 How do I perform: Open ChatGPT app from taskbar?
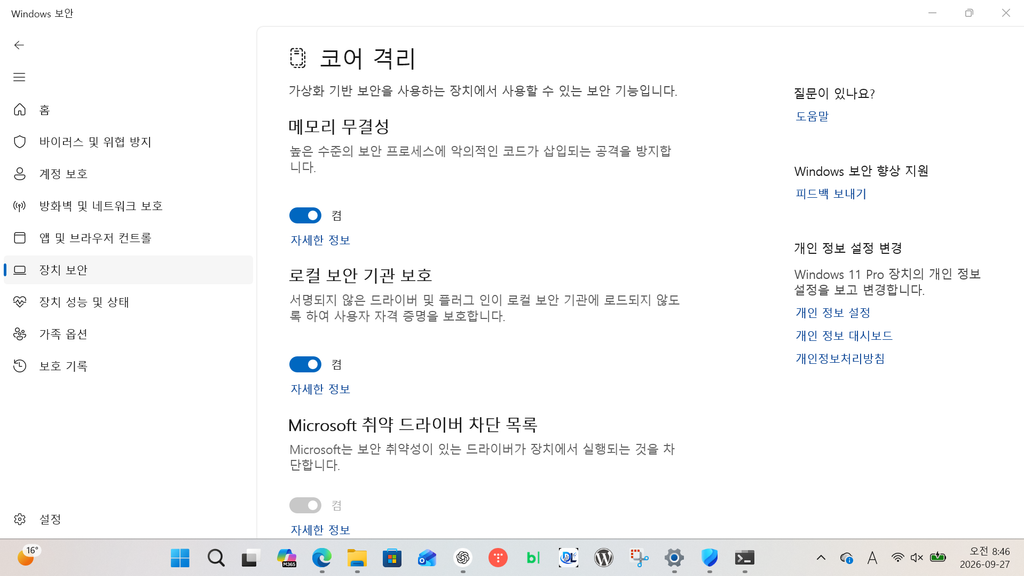(x=462, y=558)
